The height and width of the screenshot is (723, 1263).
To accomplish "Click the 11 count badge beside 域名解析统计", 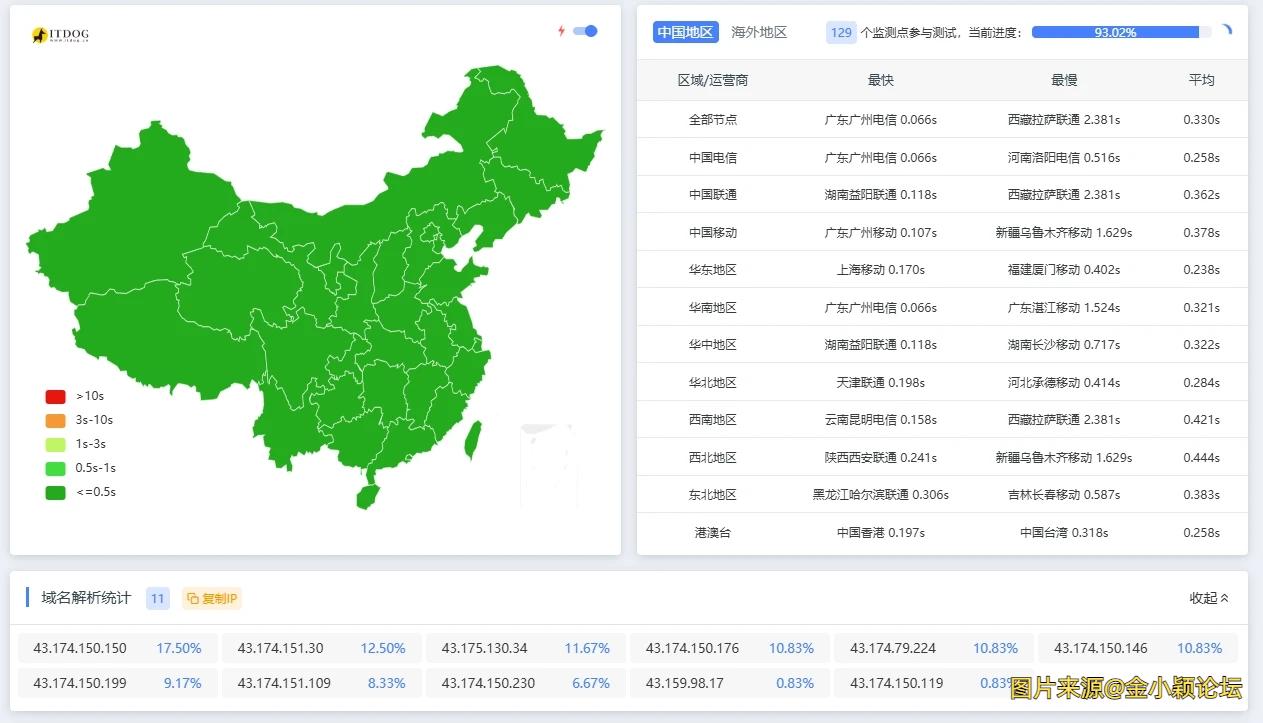I will pyautogui.click(x=157, y=598).
